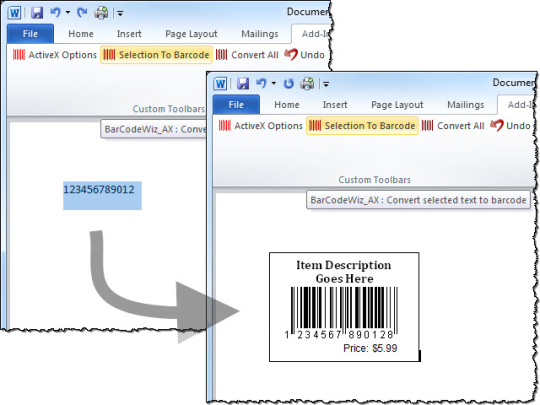Switch to Insert tab in back window

(129, 34)
